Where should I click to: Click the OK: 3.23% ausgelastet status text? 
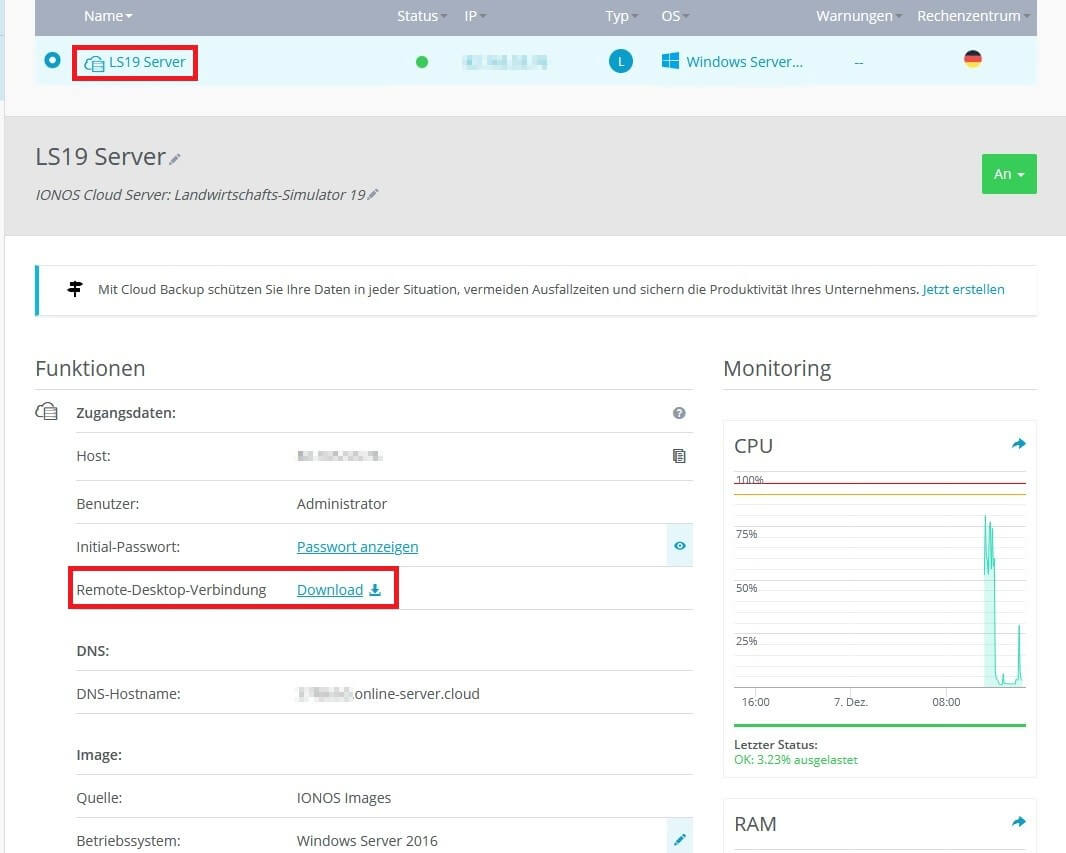pos(795,760)
